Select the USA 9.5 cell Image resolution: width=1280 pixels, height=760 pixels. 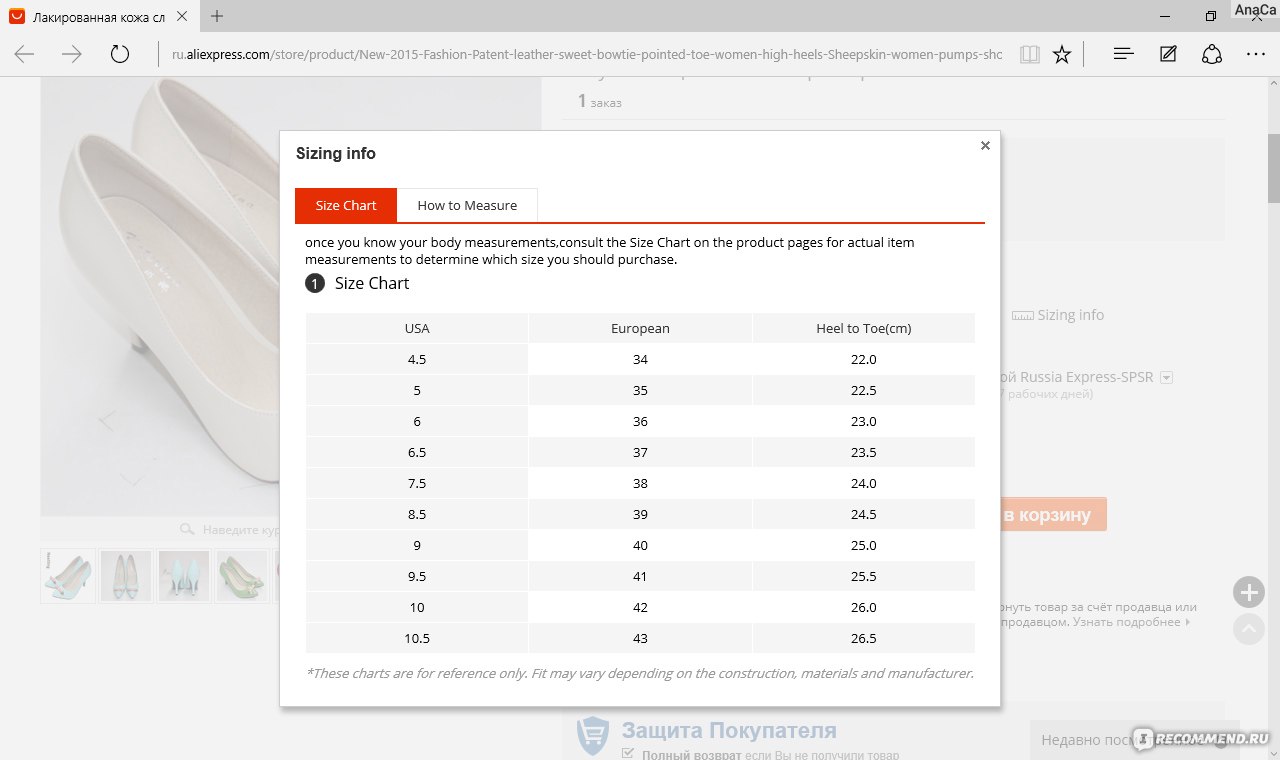(x=417, y=576)
